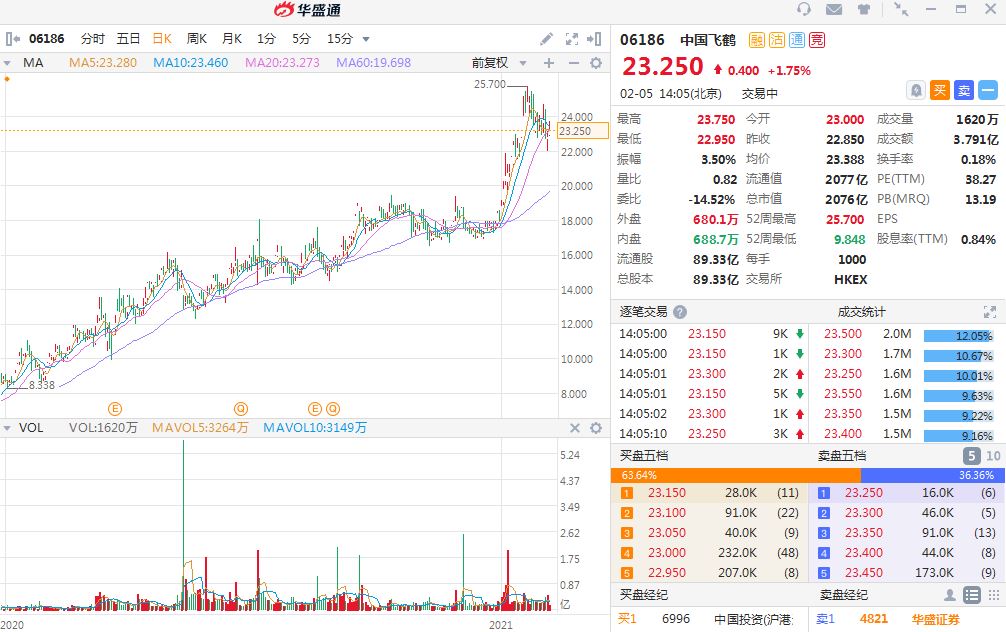Open customer service headset icon

804,9
